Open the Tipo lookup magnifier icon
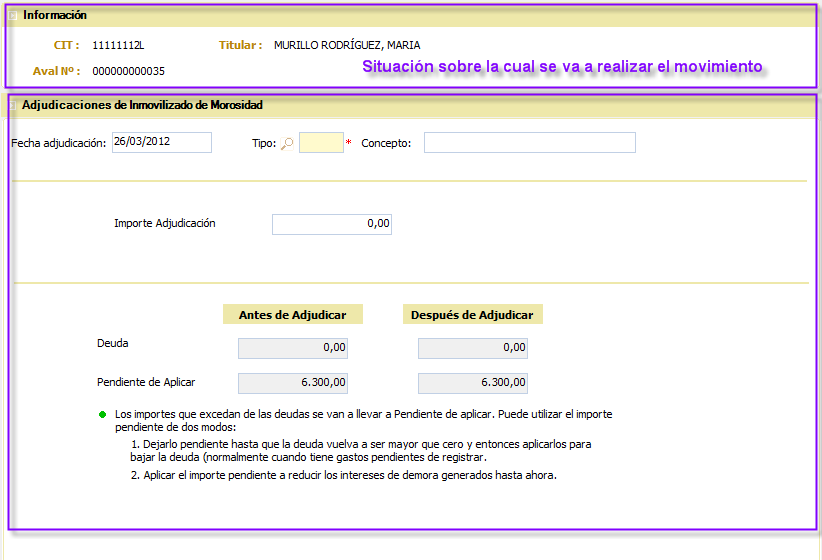 [x=287, y=143]
